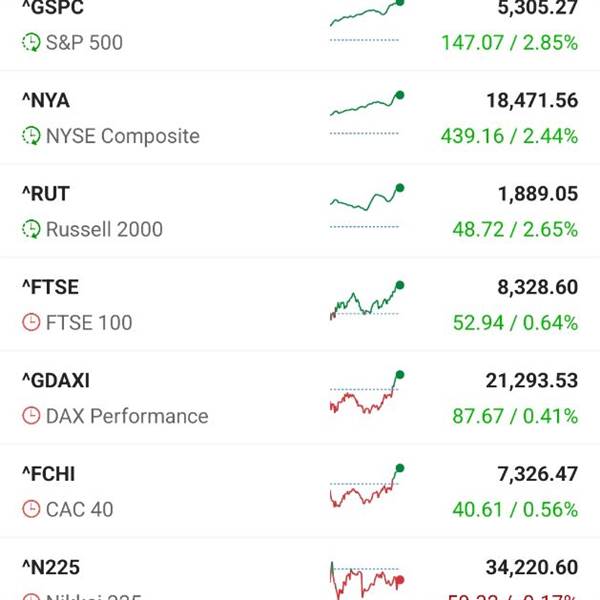Screen dimensions: 600x600
Task: Open the ^RUT sparkline chart
Action: pyautogui.click(x=367, y=207)
